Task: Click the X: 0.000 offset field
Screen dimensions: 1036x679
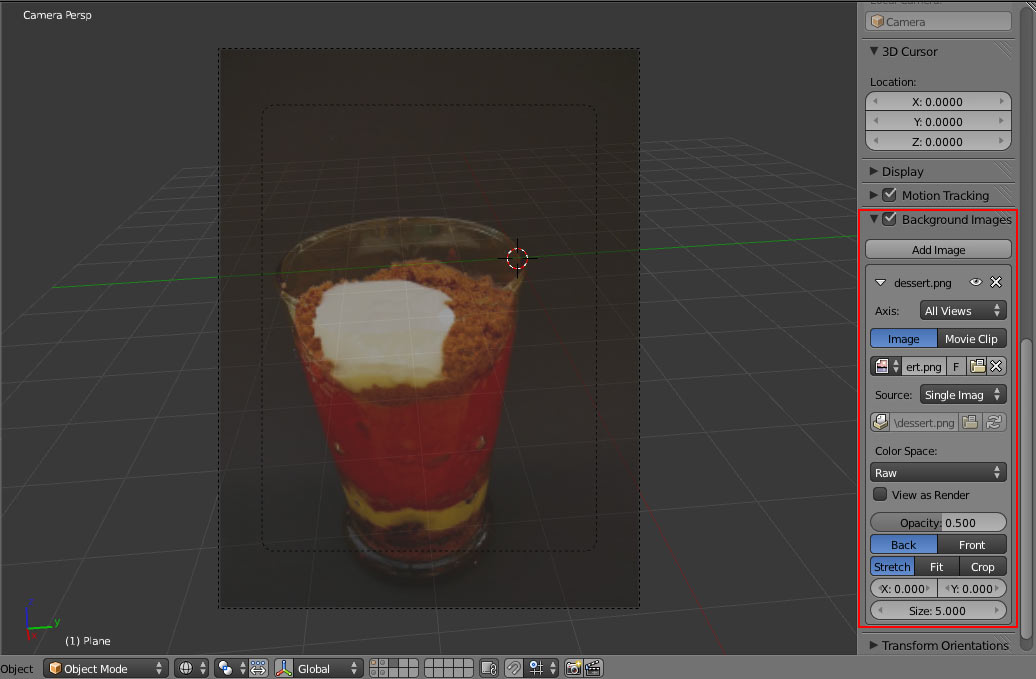Action: pyautogui.click(x=904, y=589)
